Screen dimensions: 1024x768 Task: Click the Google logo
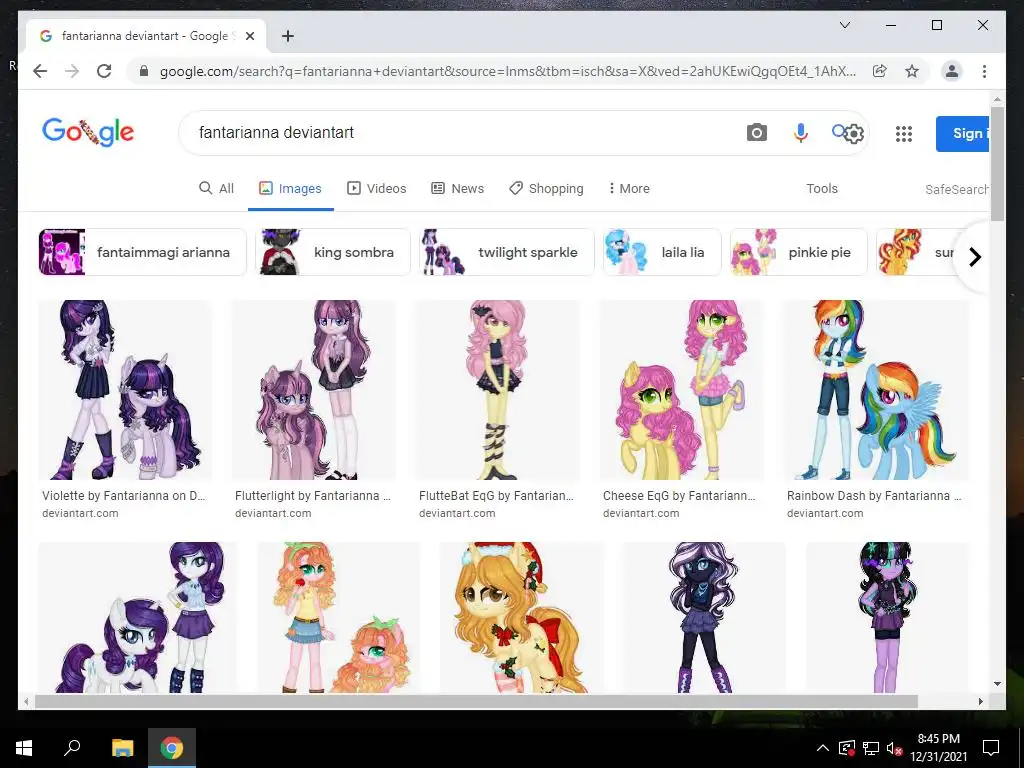coord(88,133)
